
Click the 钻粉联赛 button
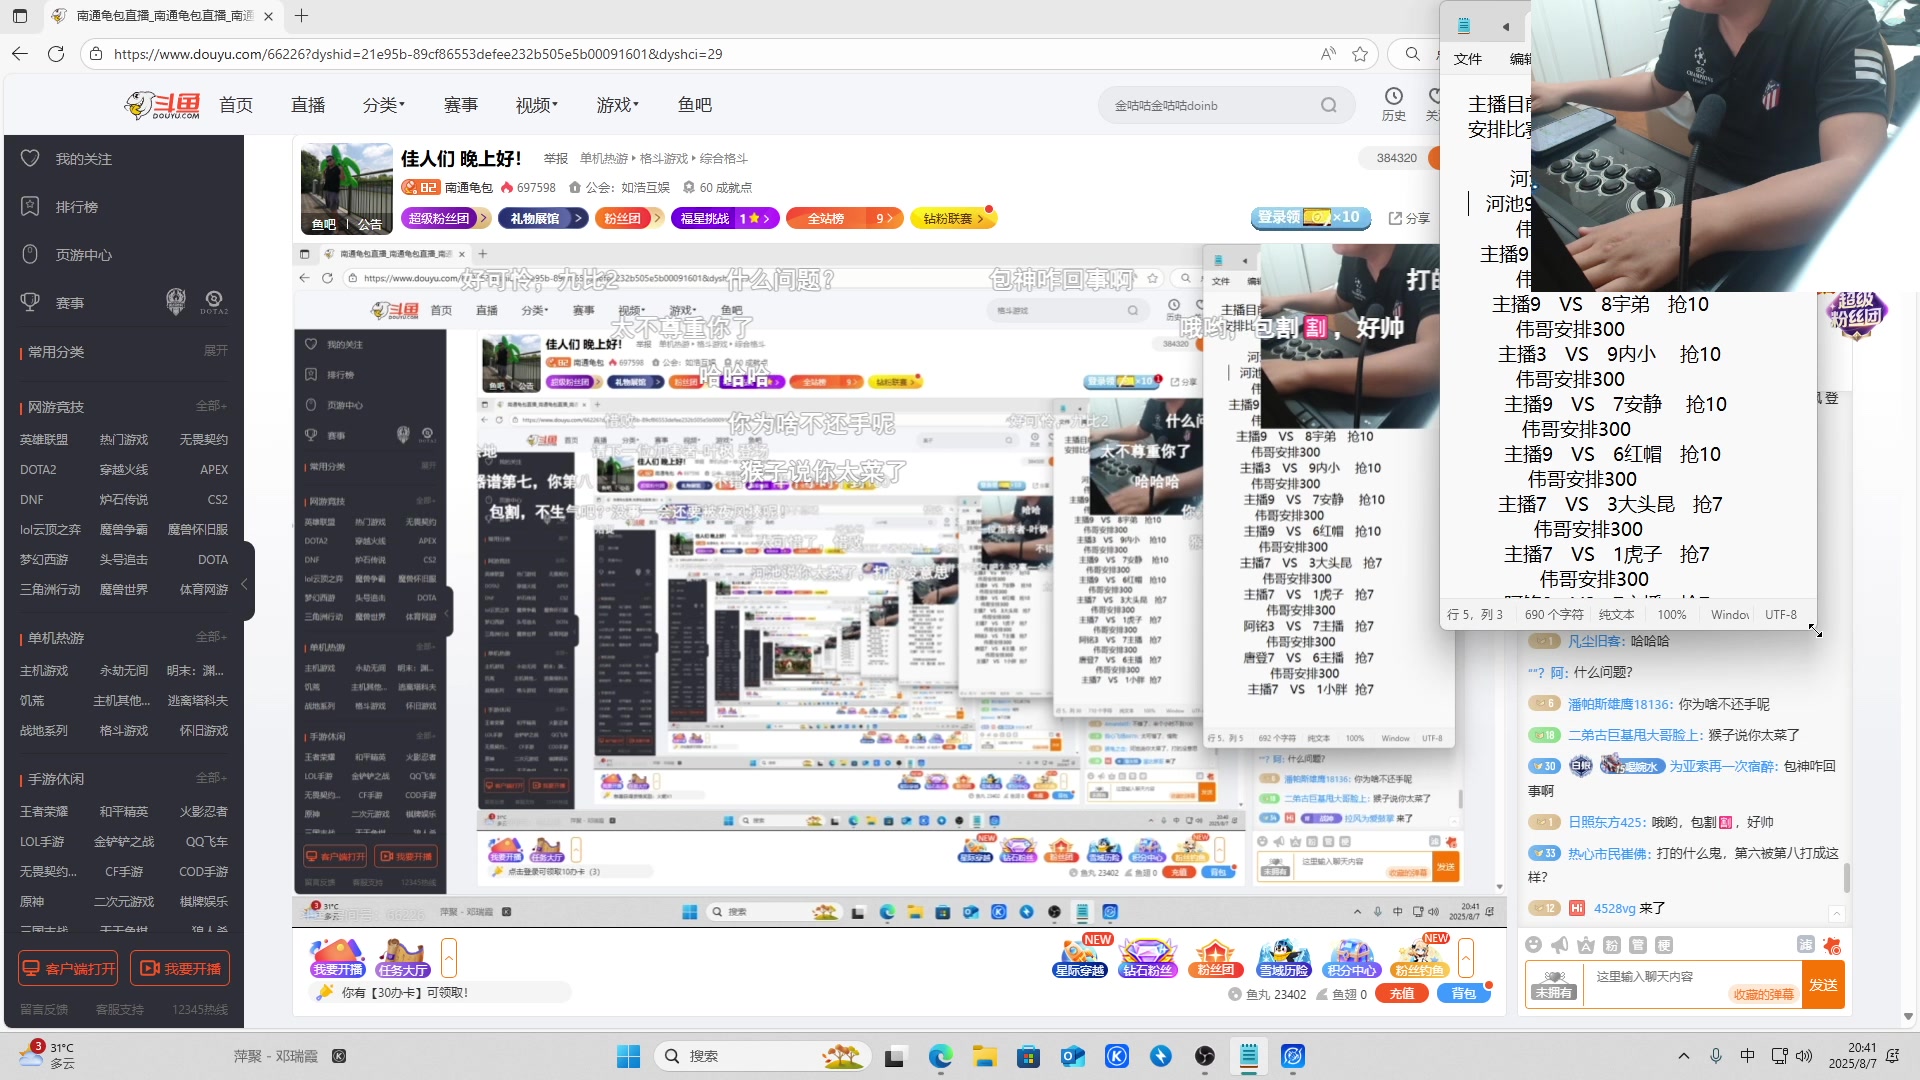coord(953,218)
